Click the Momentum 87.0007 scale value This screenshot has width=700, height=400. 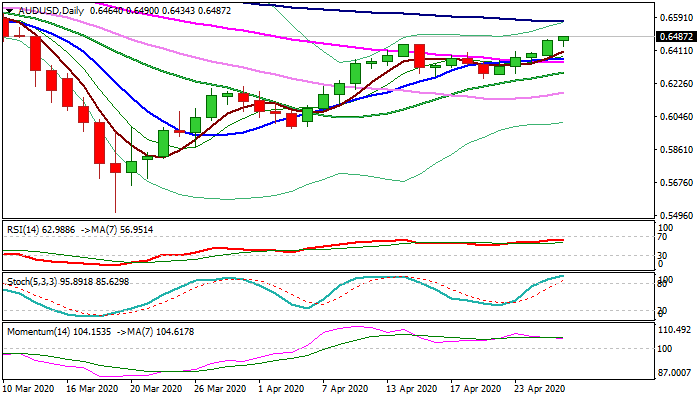pos(676,372)
